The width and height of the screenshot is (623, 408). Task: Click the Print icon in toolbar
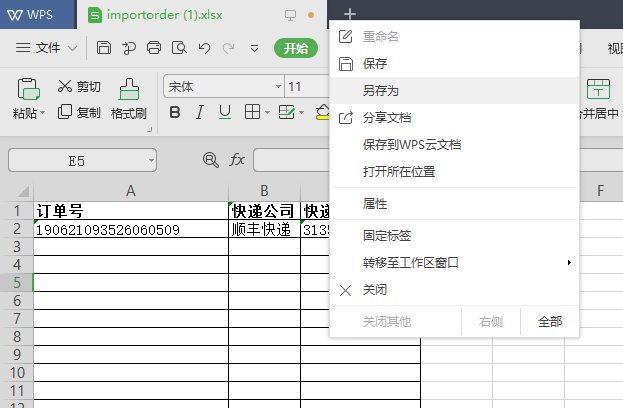coord(154,48)
